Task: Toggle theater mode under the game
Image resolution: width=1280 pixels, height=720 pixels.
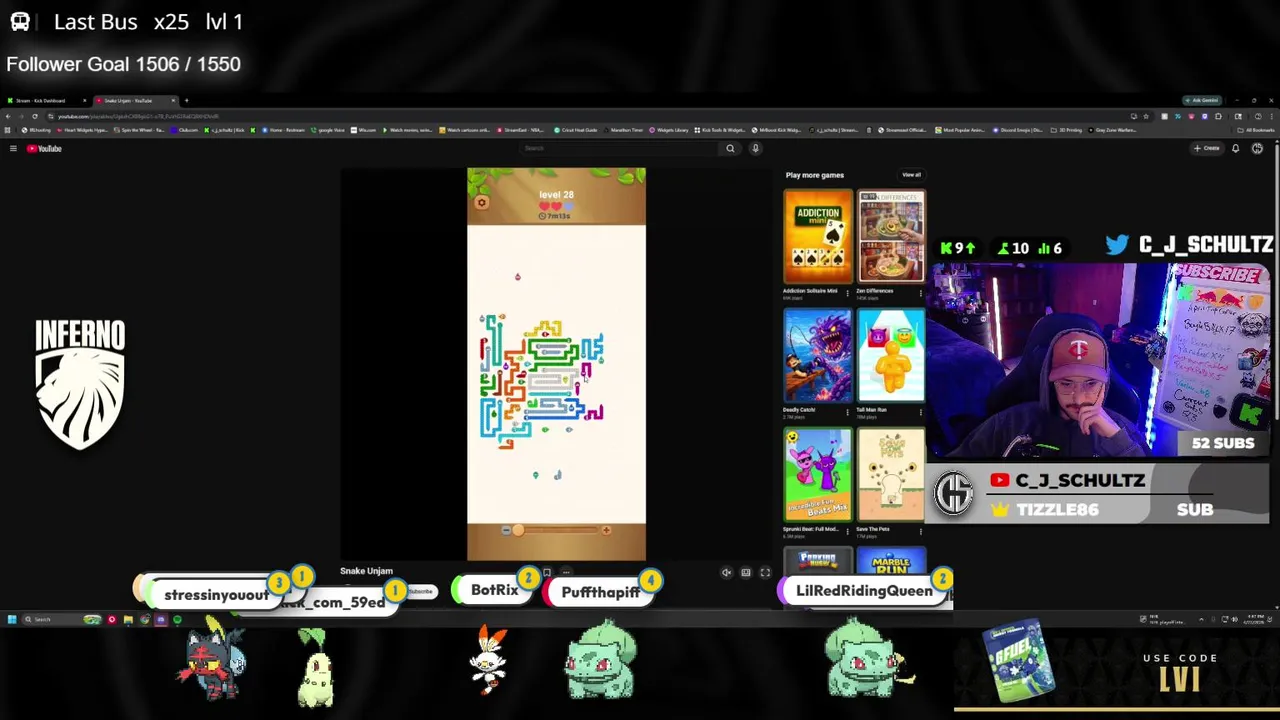Action: tap(746, 573)
